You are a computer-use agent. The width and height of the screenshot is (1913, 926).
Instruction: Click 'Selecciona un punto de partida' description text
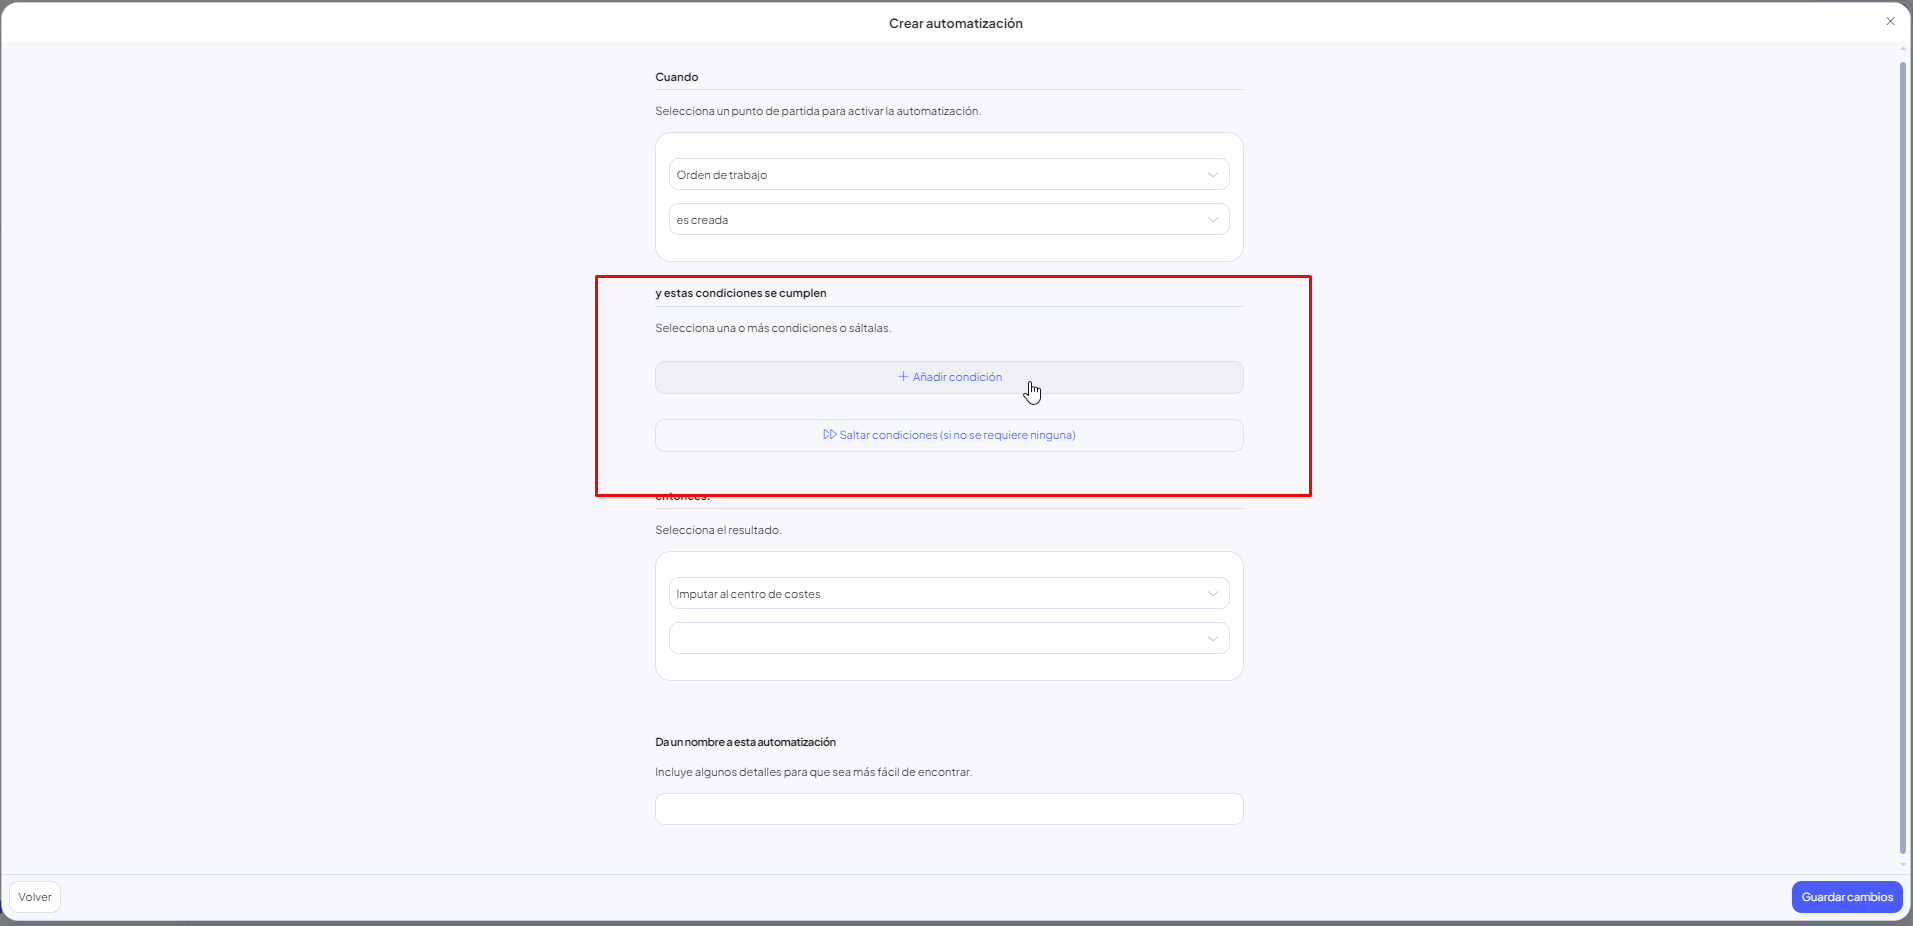coord(818,111)
